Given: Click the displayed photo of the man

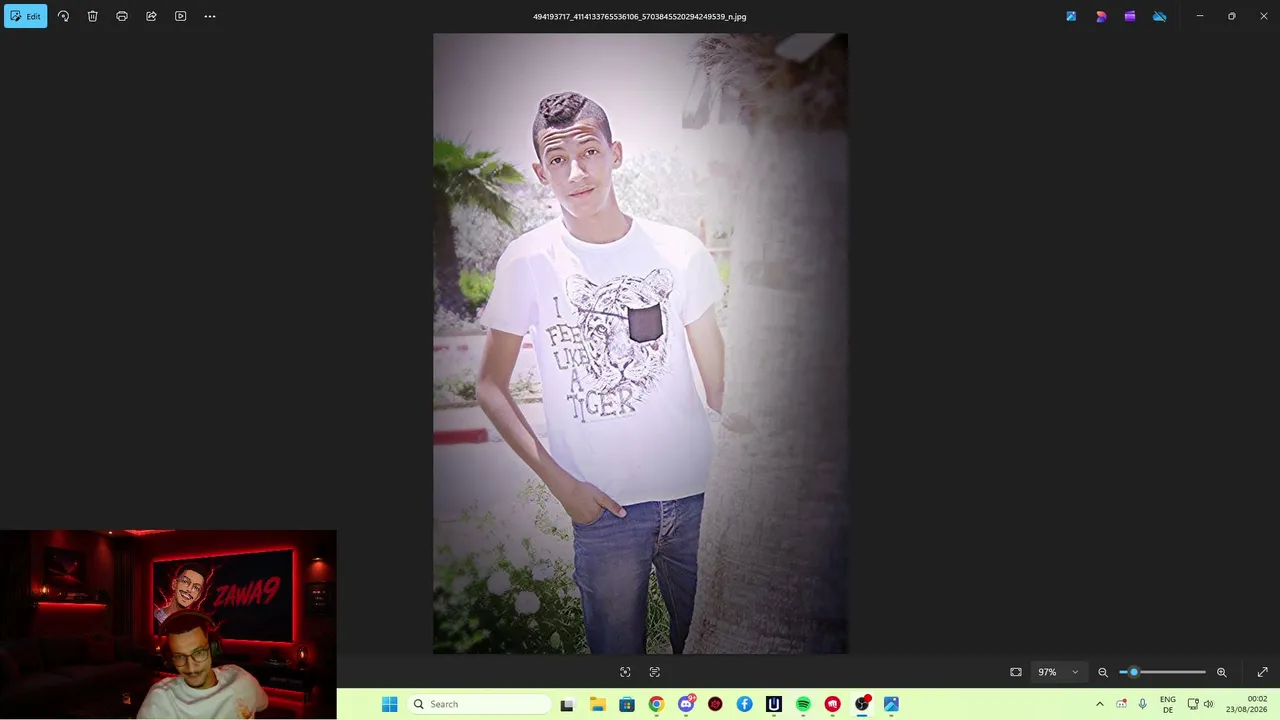Looking at the screenshot, I should (640, 343).
